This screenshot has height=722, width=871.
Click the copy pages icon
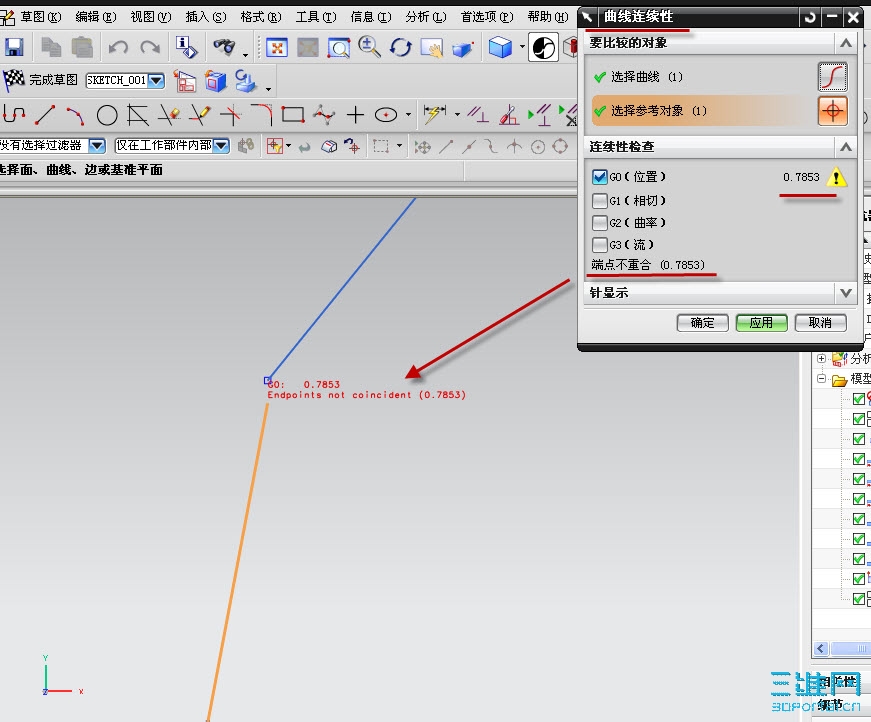tap(51, 47)
